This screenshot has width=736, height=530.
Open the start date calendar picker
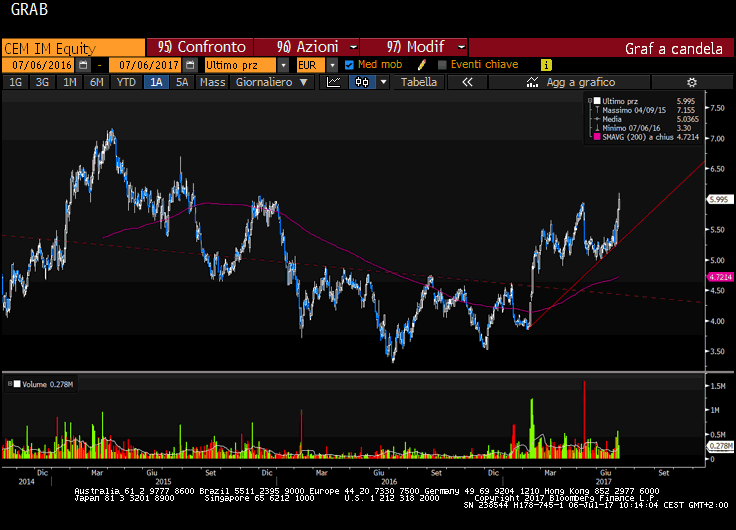(83, 65)
